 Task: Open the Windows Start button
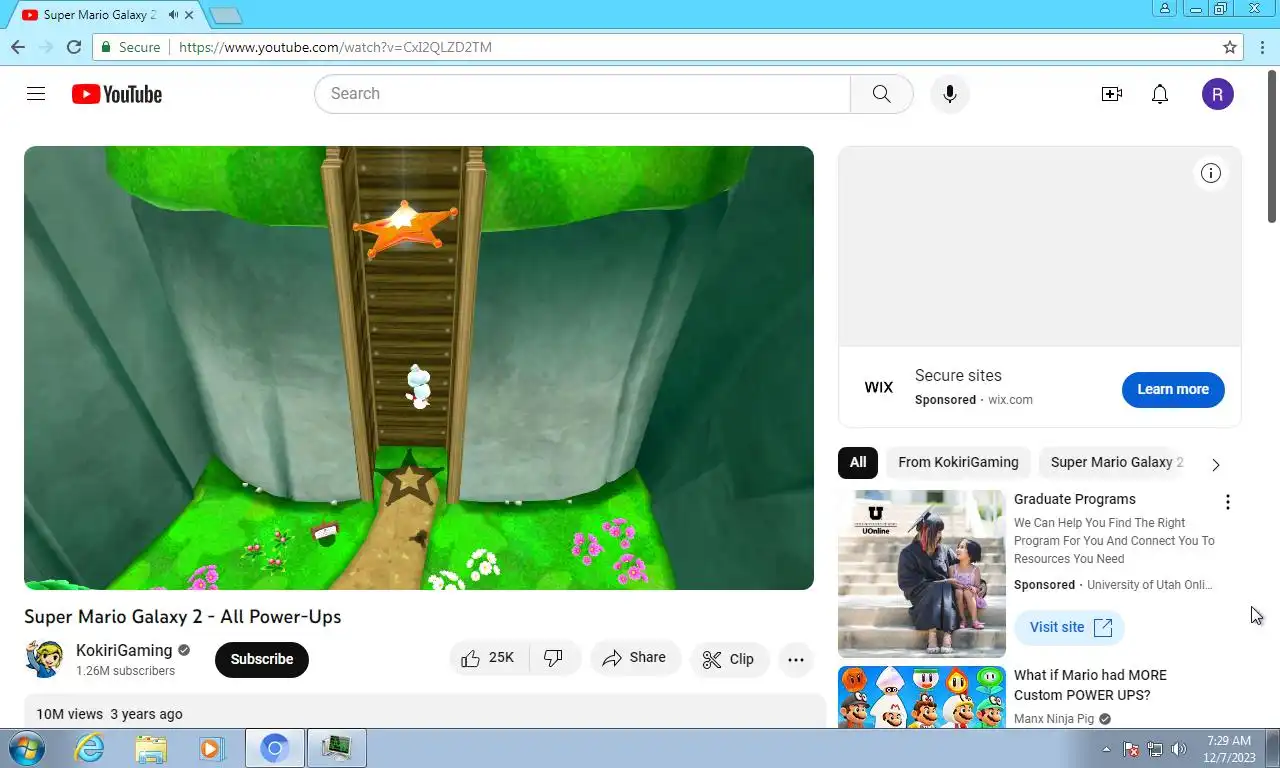coord(26,748)
